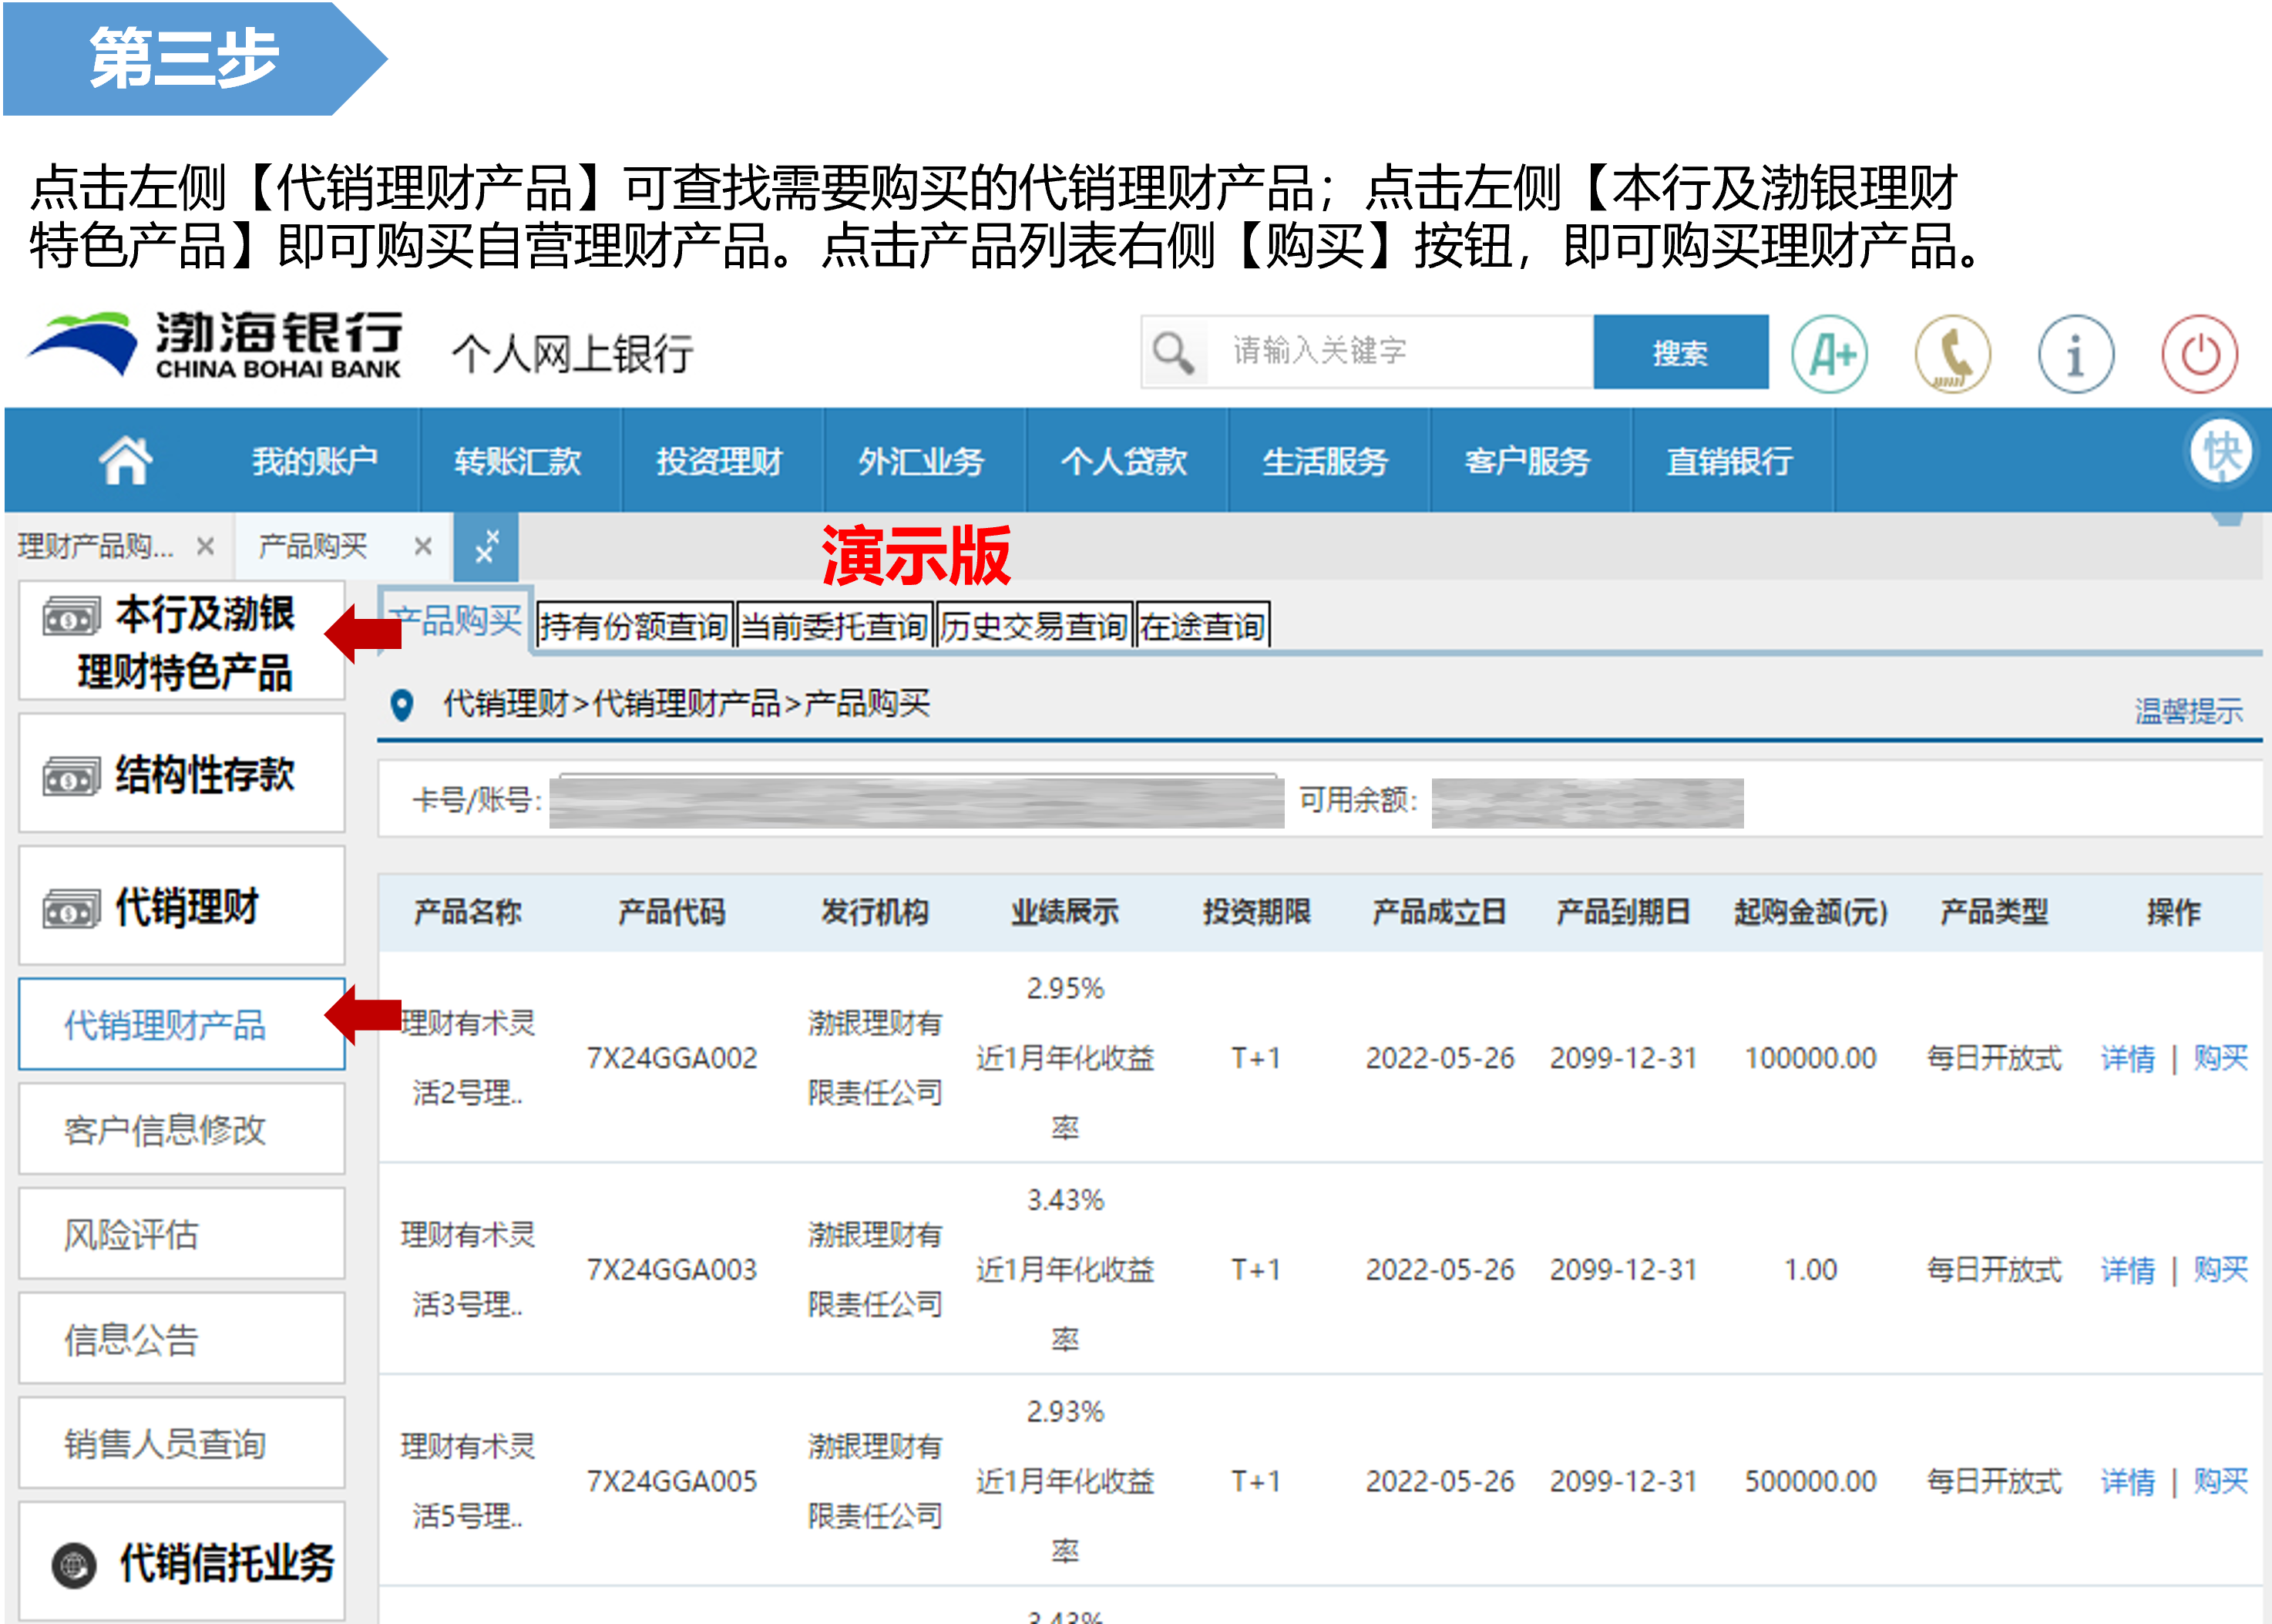Select the 产品购买 sub-tab
Screen dimensions: 2272x1624
coord(455,621)
